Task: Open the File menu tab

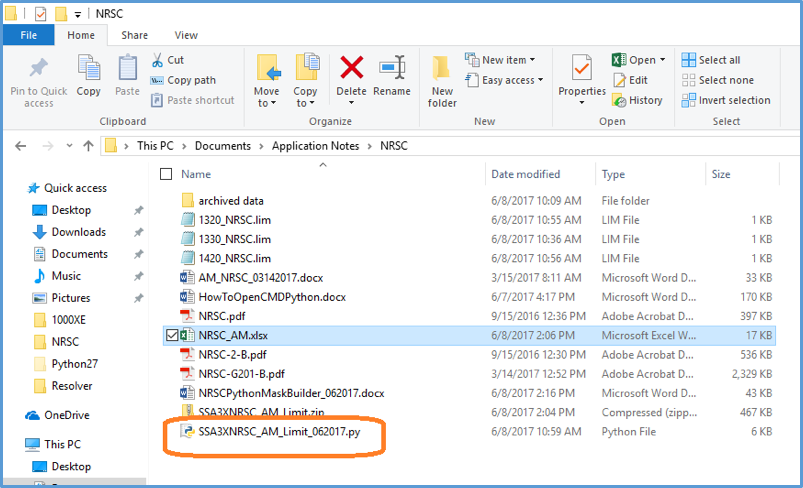Action: click(28, 35)
